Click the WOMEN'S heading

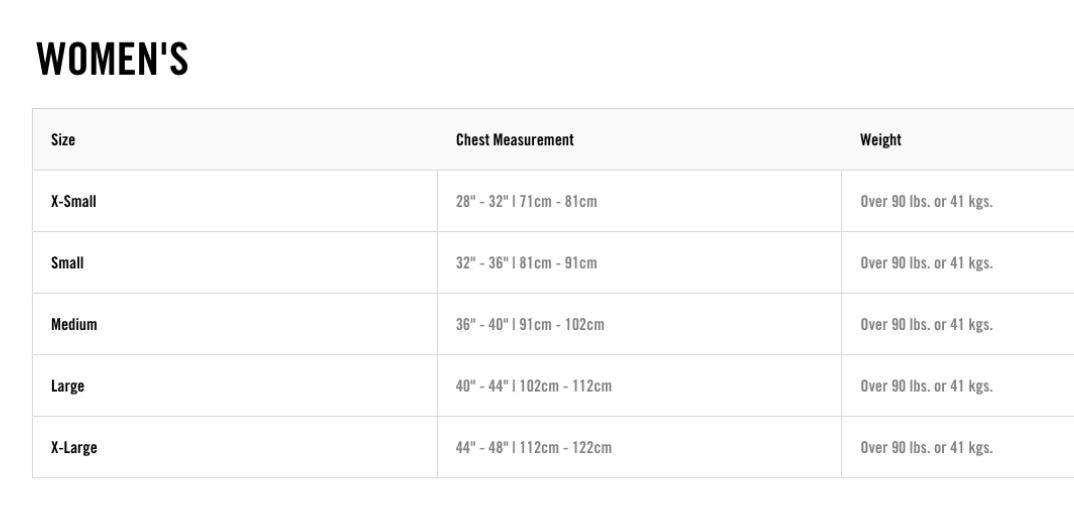coord(112,59)
